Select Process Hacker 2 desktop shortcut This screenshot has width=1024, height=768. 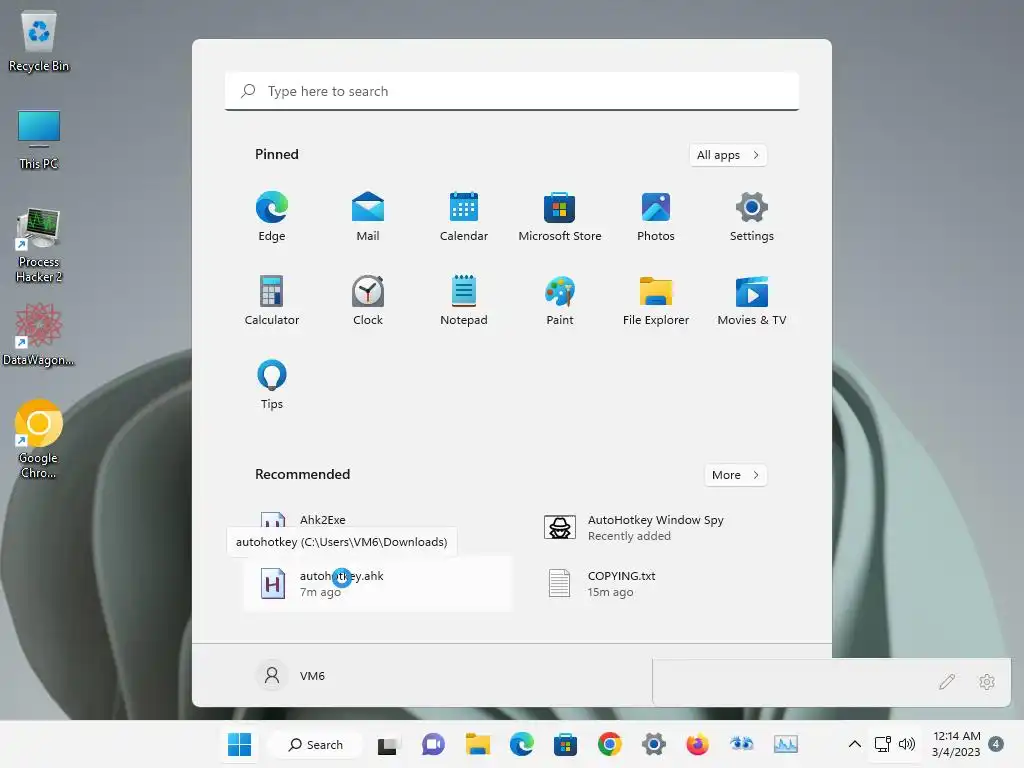(39, 246)
